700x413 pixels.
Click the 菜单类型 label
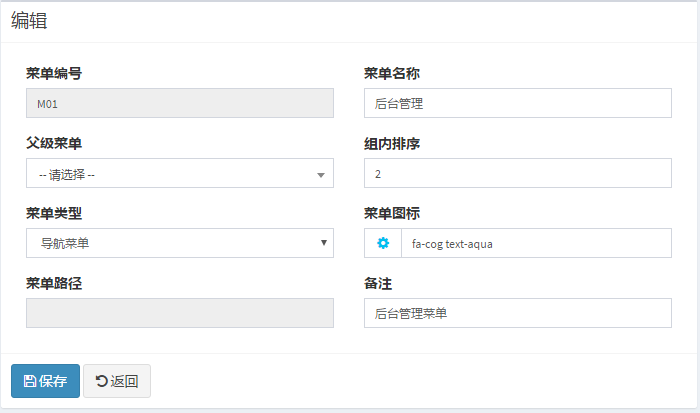(x=54, y=213)
